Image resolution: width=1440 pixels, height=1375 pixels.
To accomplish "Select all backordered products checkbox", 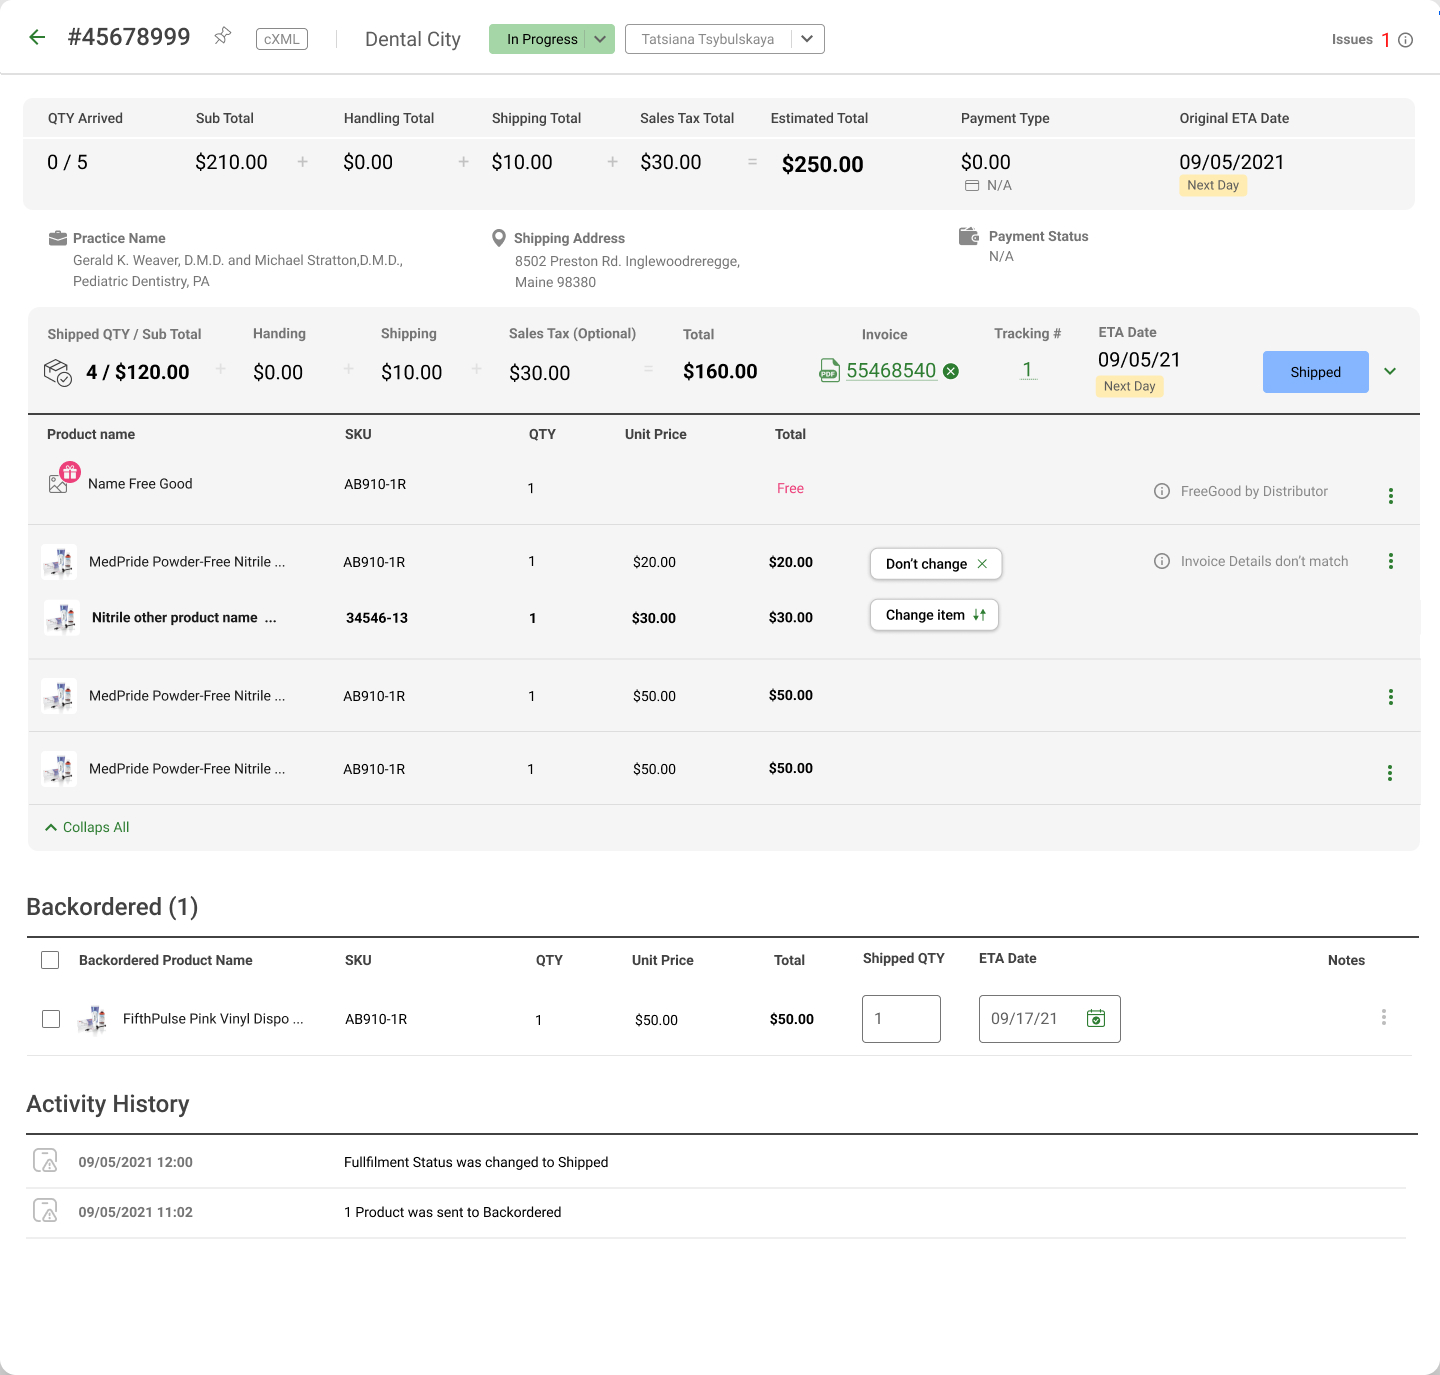I will click(x=50, y=960).
